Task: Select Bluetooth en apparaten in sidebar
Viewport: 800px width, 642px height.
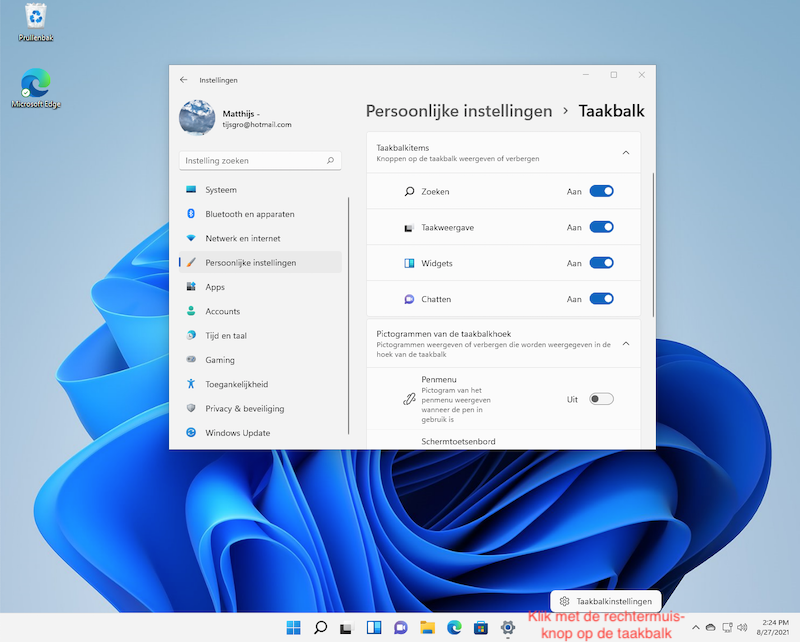Action: point(249,214)
